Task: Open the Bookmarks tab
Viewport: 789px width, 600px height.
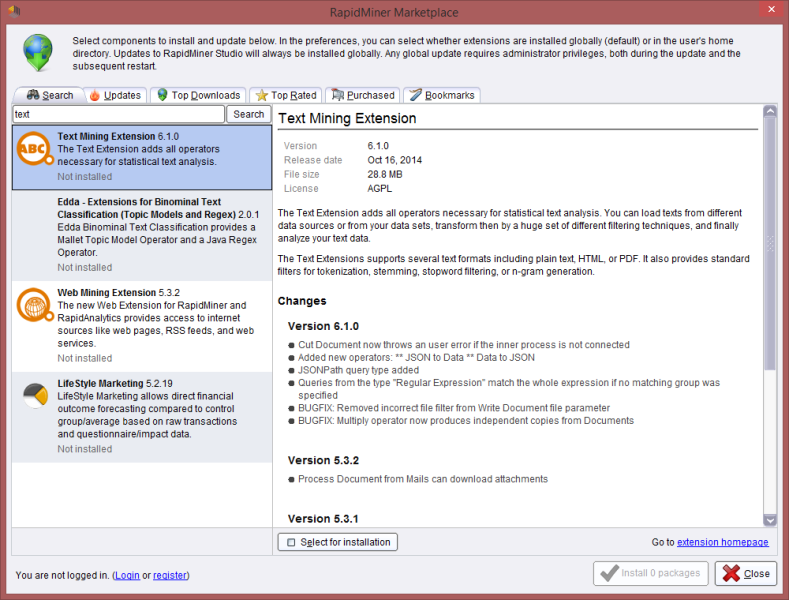Action: (442, 95)
